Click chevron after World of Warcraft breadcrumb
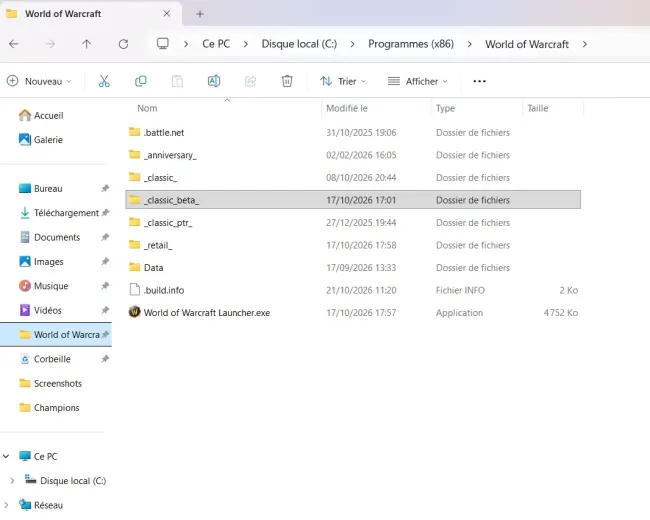The width and height of the screenshot is (650, 520). (x=585, y=44)
